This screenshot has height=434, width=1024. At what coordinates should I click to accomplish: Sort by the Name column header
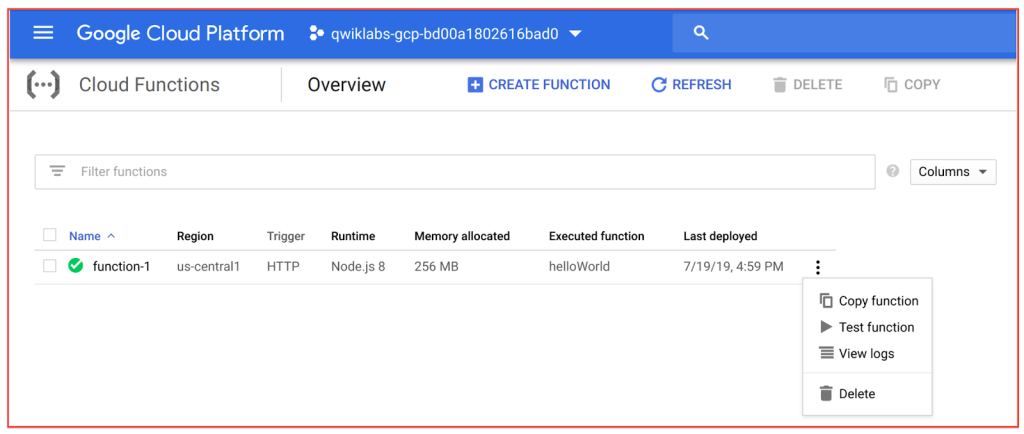coord(85,236)
